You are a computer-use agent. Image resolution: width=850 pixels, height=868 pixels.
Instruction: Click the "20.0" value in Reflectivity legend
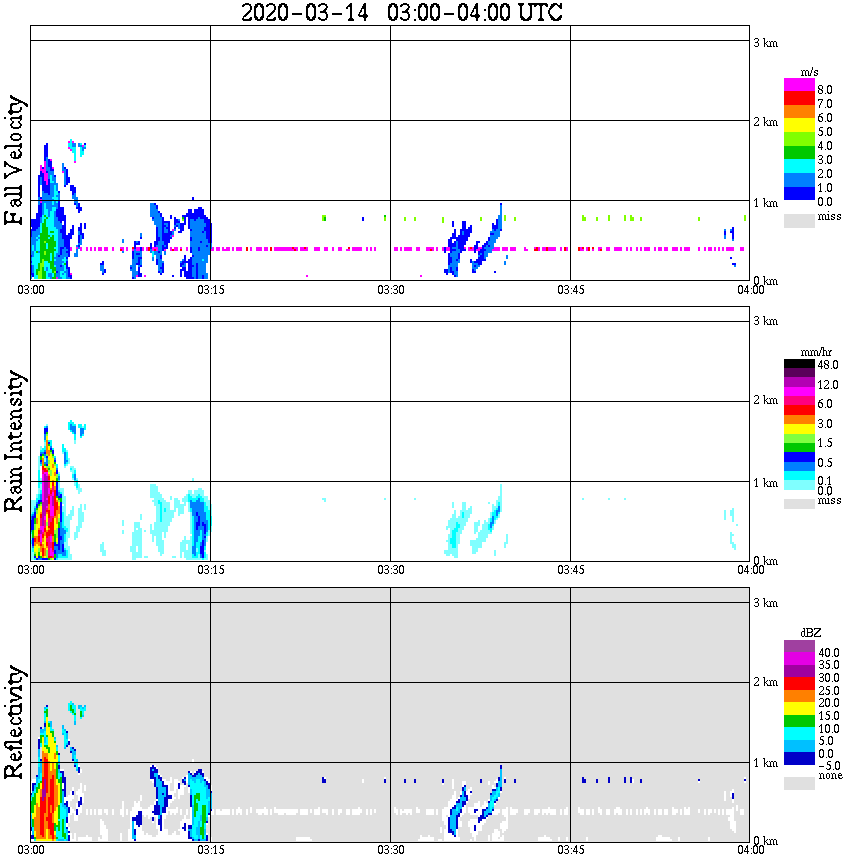coord(829,702)
